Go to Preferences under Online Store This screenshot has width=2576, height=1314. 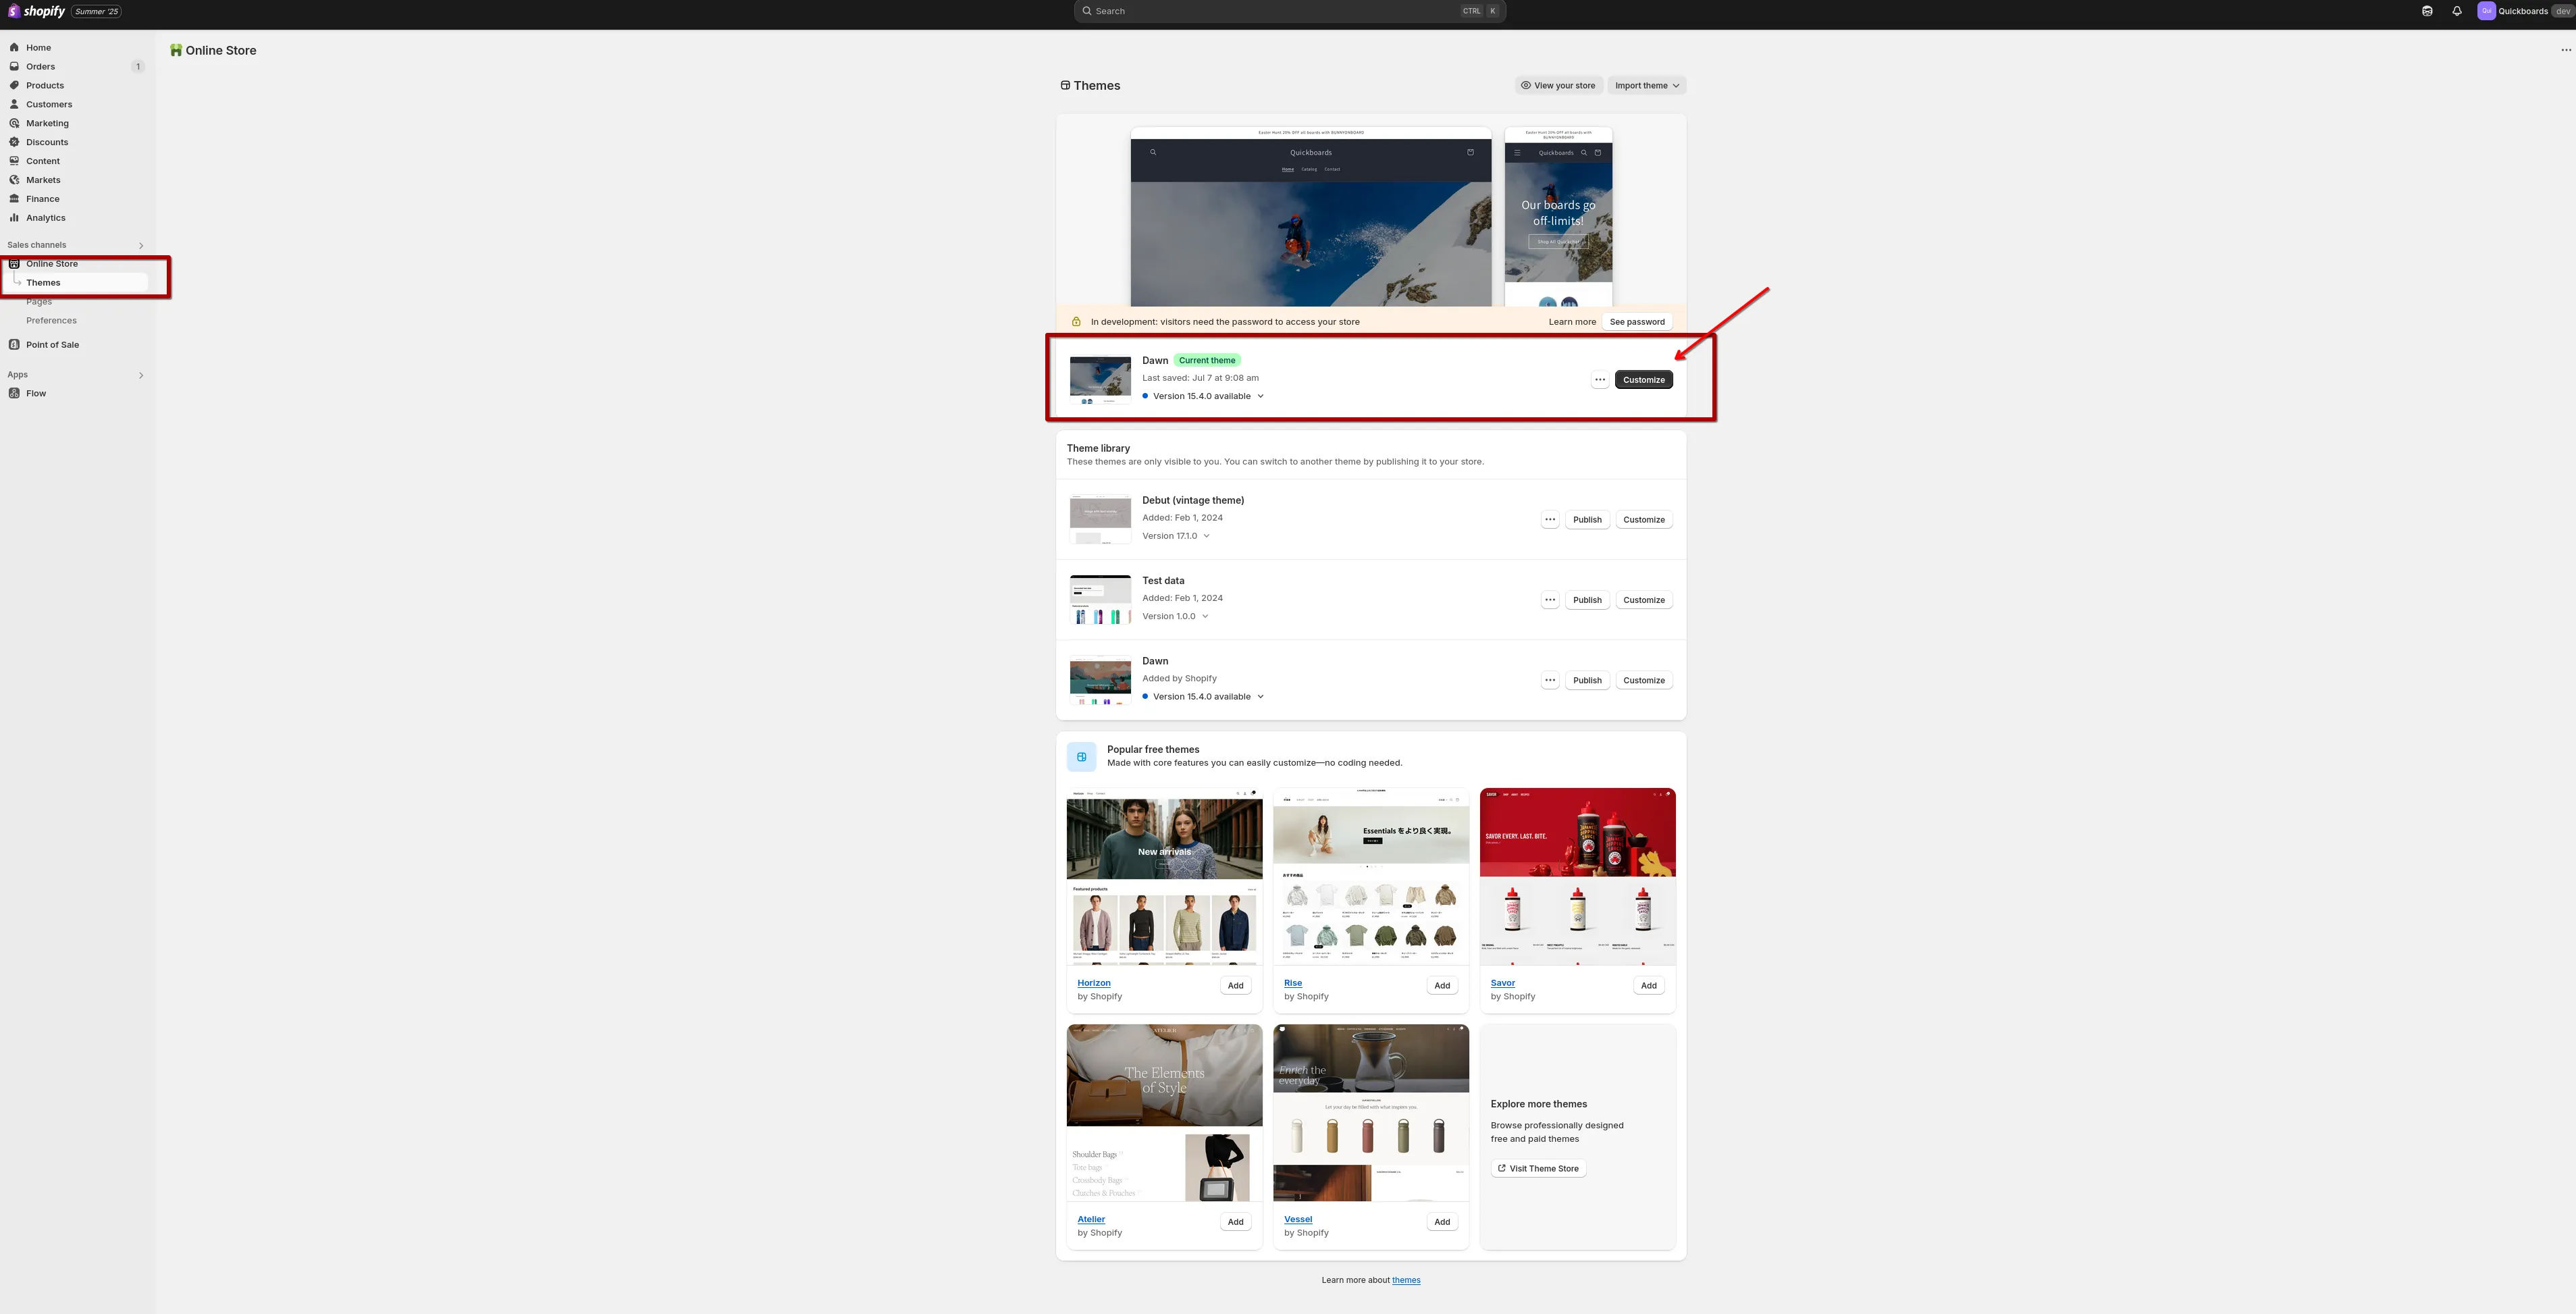pos(51,321)
